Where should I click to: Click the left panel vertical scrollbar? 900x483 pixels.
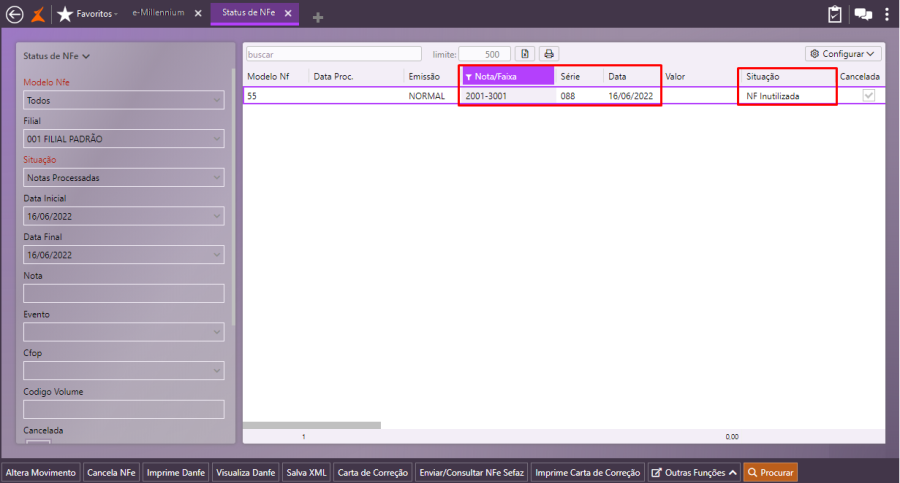[x=233, y=195]
